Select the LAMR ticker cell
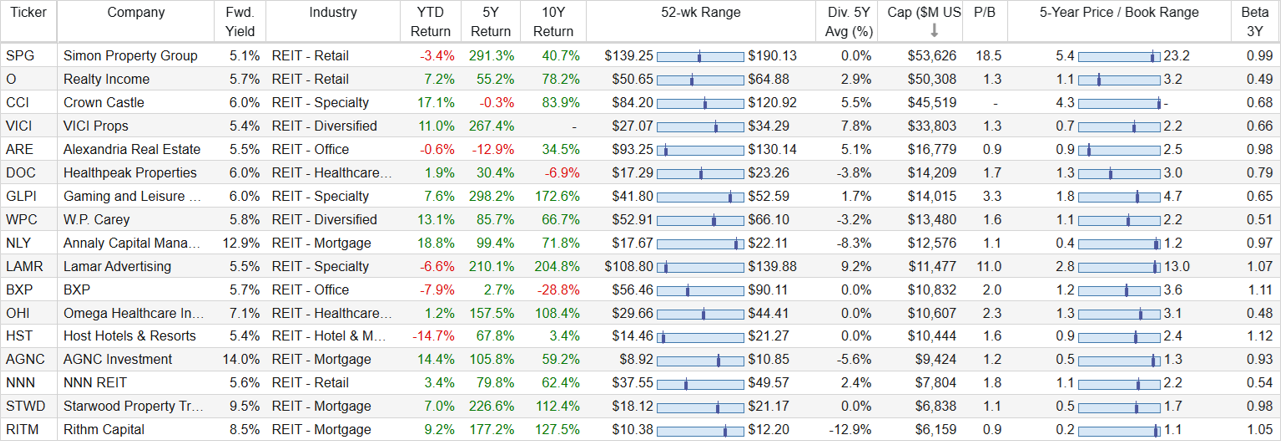 tap(29, 266)
